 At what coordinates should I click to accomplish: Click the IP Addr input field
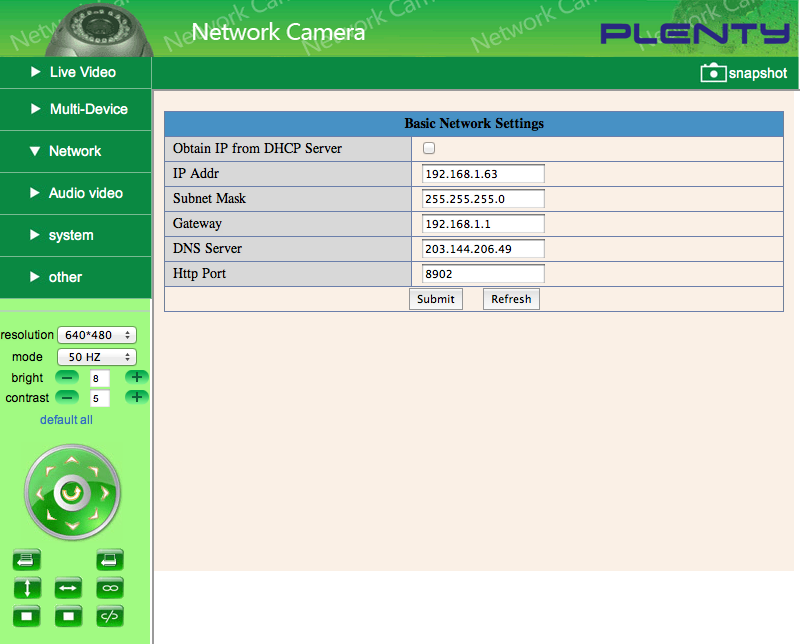point(483,174)
